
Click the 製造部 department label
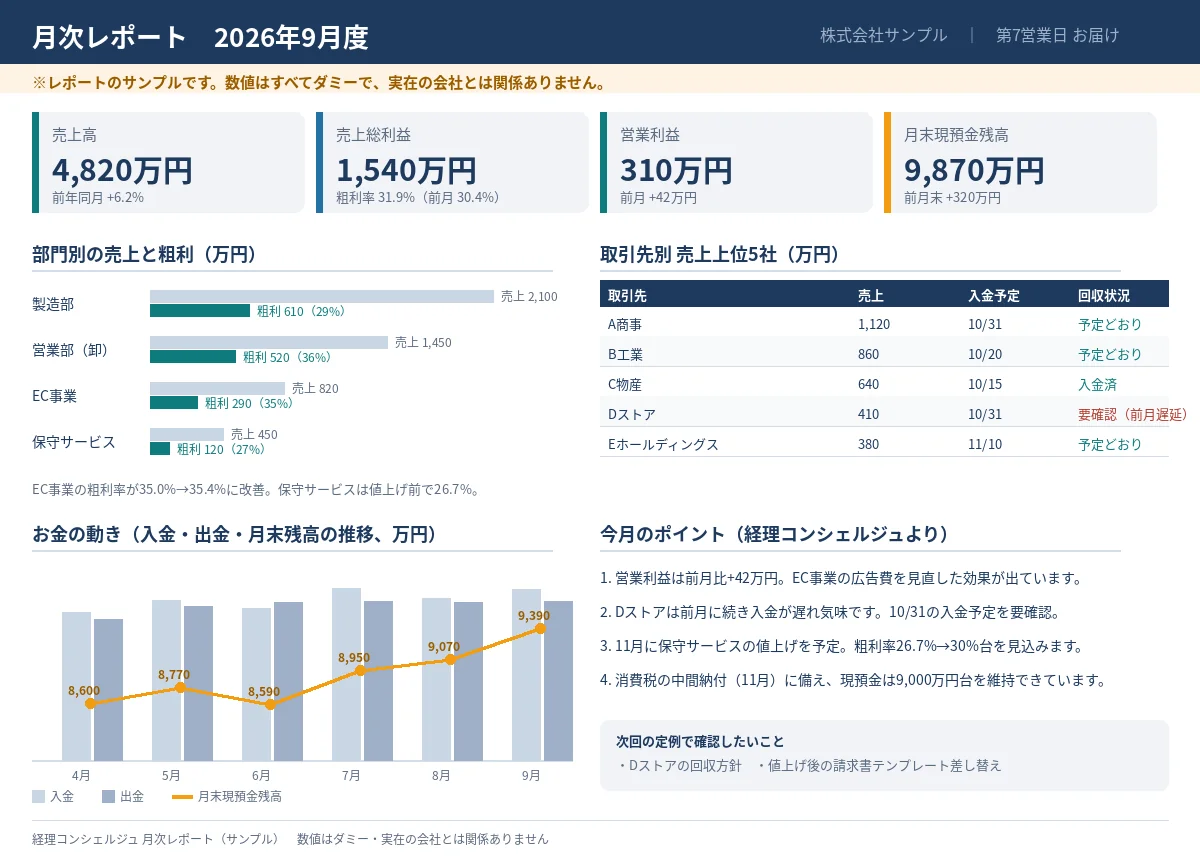tap(53, 303)
